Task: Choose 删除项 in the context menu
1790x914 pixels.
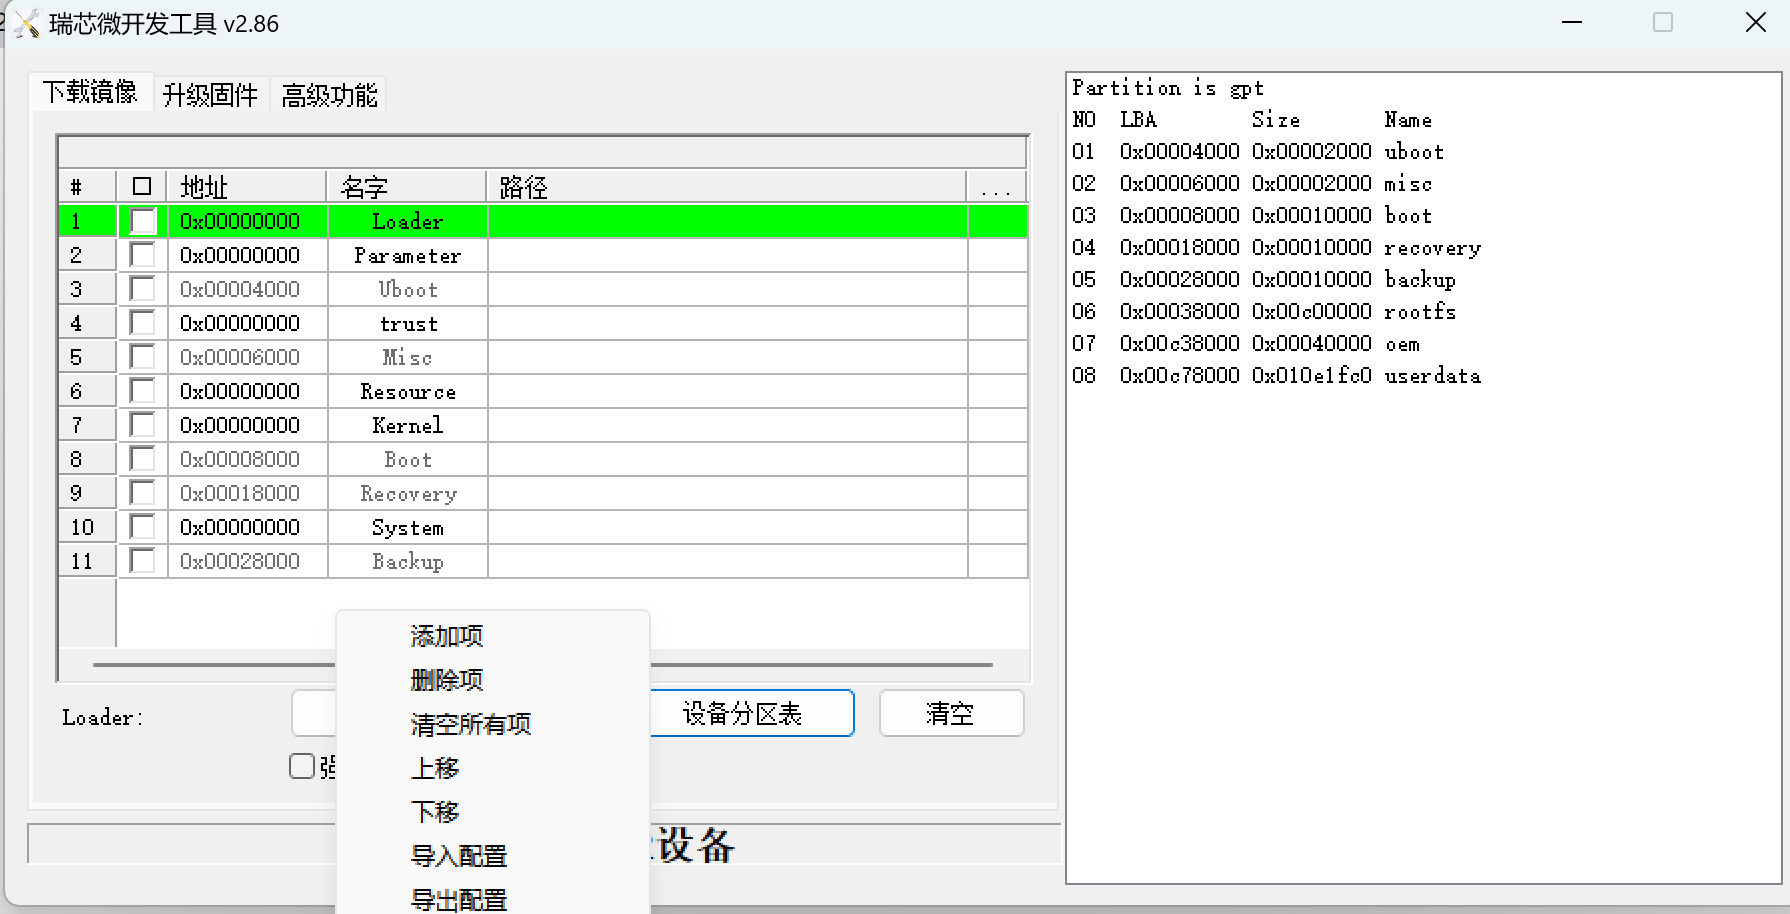Action: tap(447, 680)
